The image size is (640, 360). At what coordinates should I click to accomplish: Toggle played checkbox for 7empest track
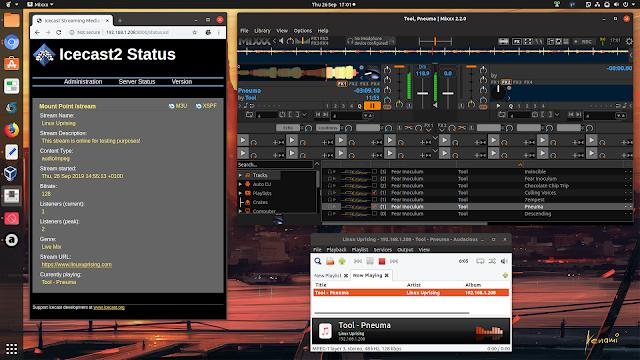(x=374, y=200)
